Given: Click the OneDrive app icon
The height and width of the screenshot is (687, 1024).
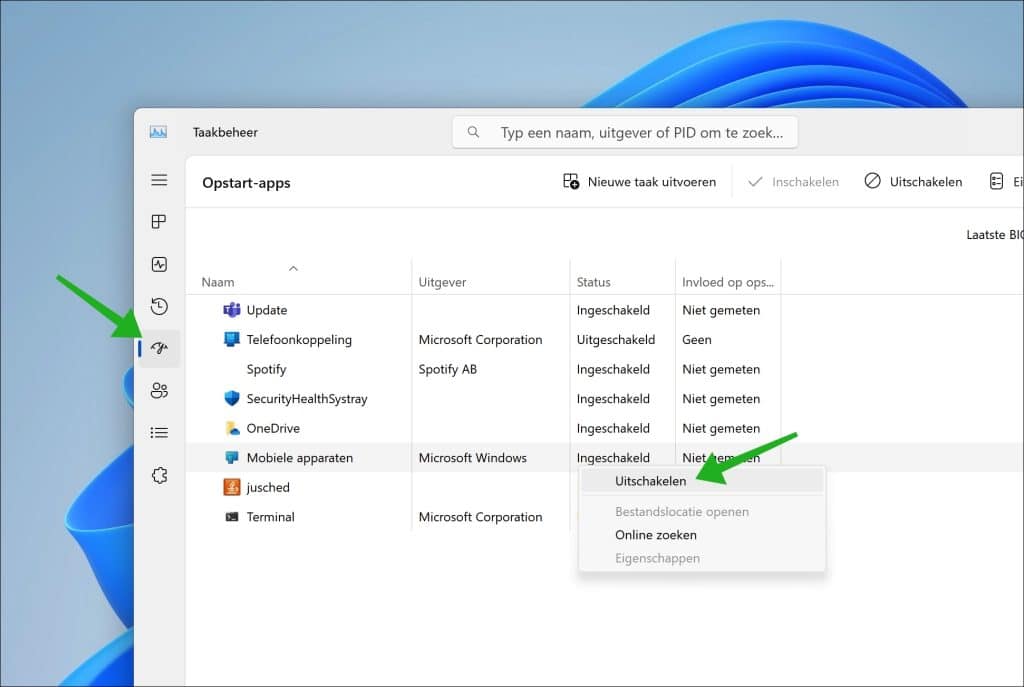Looking at the screenshot, I should (x=232, y=428).
